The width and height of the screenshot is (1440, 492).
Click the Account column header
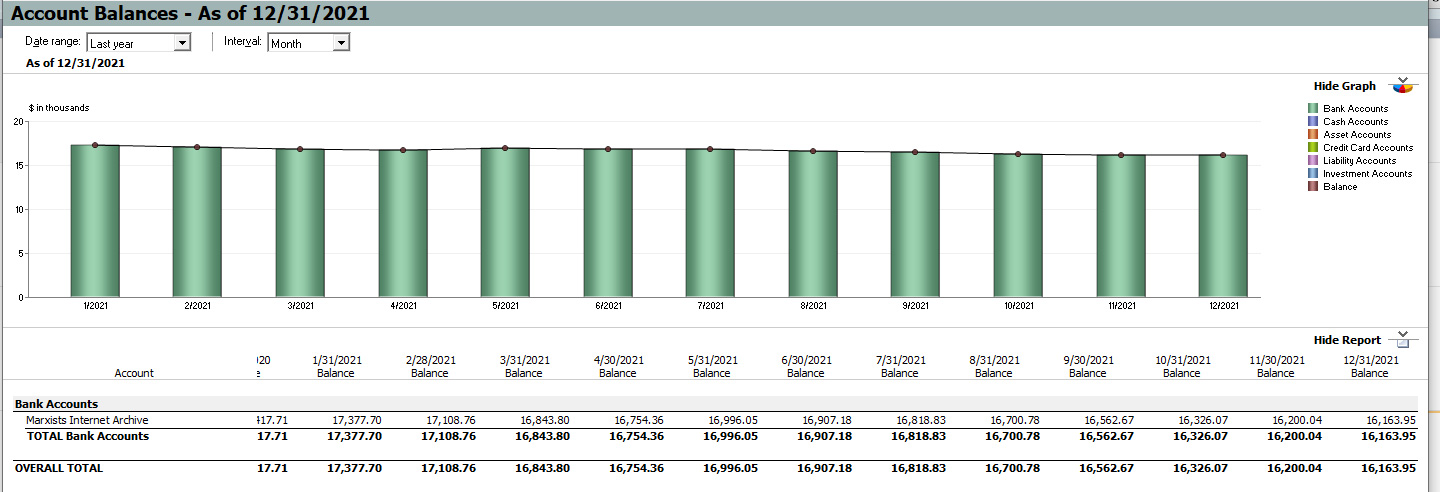point(134,373)
